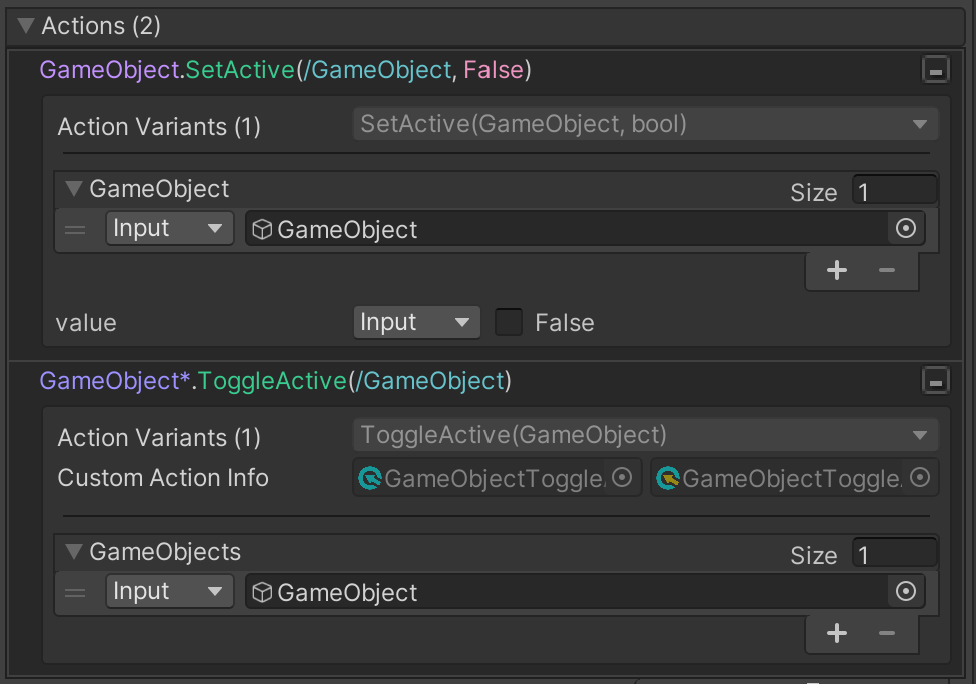Remove element from the GameObjects list

tap(887, 633)
